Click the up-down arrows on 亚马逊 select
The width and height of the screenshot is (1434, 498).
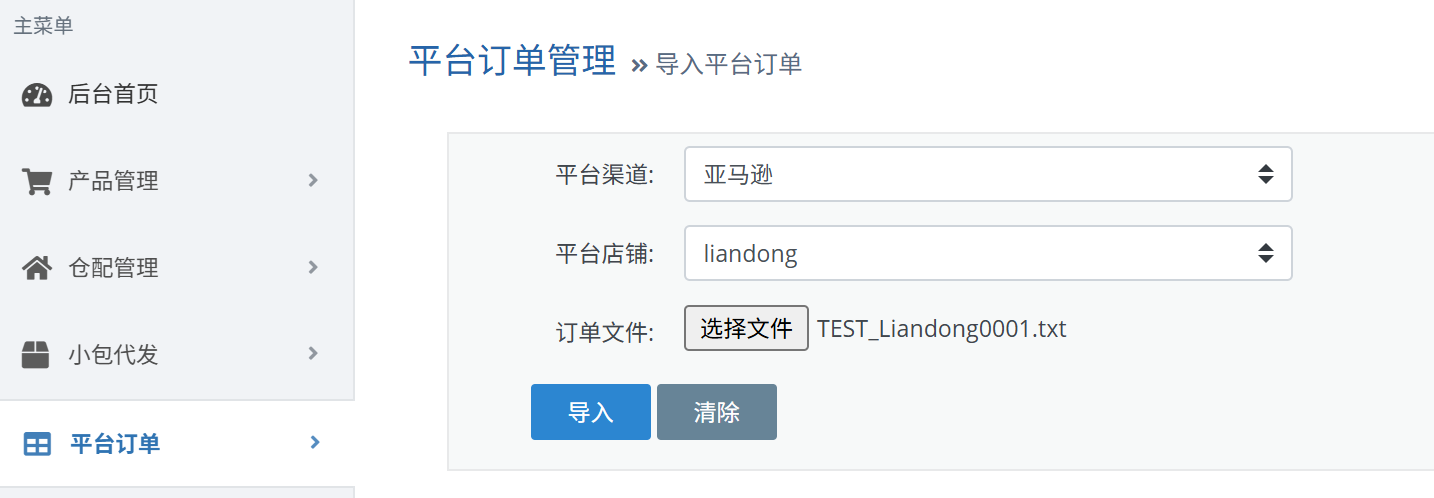click(x=1265, y=174)
